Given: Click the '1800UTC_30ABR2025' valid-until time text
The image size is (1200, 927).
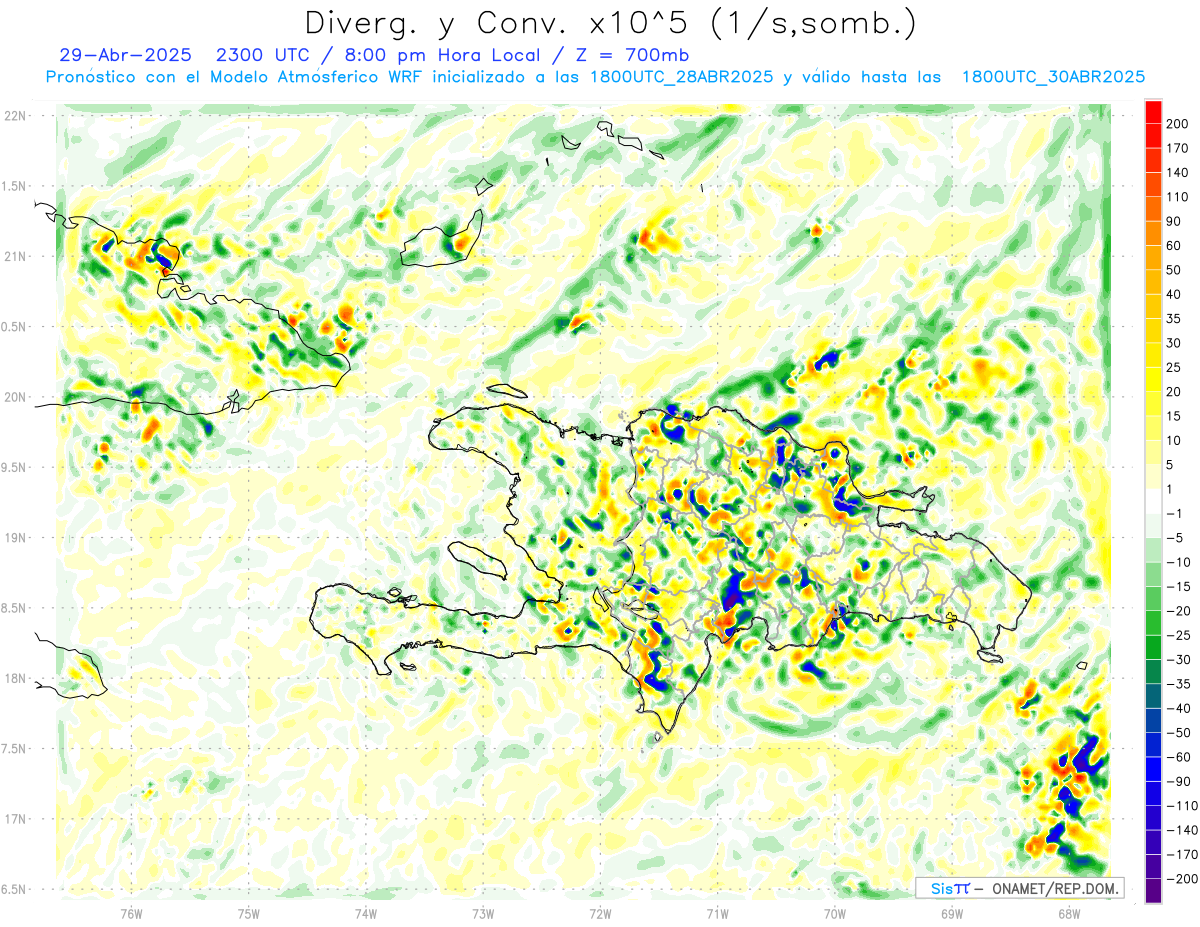Looking at the screenshot, I should pos(1053,77).
